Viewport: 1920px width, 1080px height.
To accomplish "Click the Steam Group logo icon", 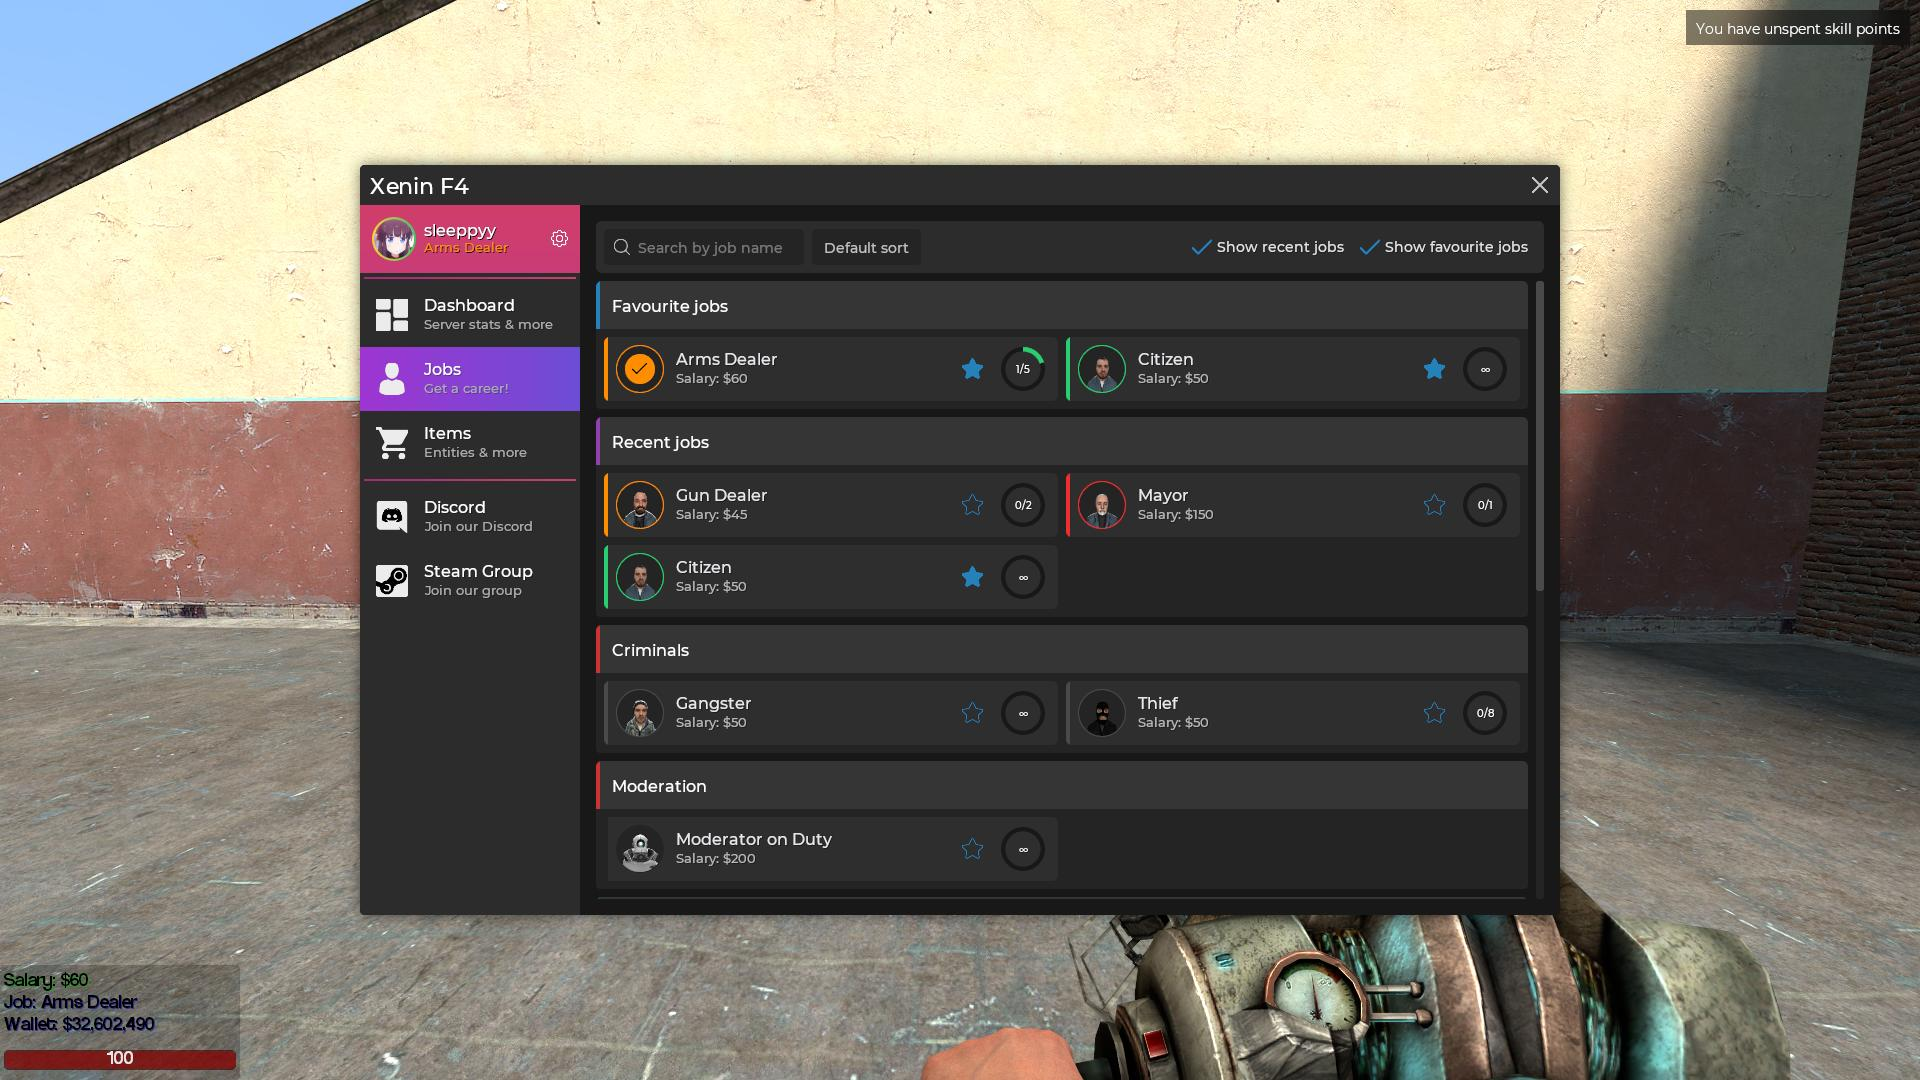I will pyautogui.click(x=392, y=580).
